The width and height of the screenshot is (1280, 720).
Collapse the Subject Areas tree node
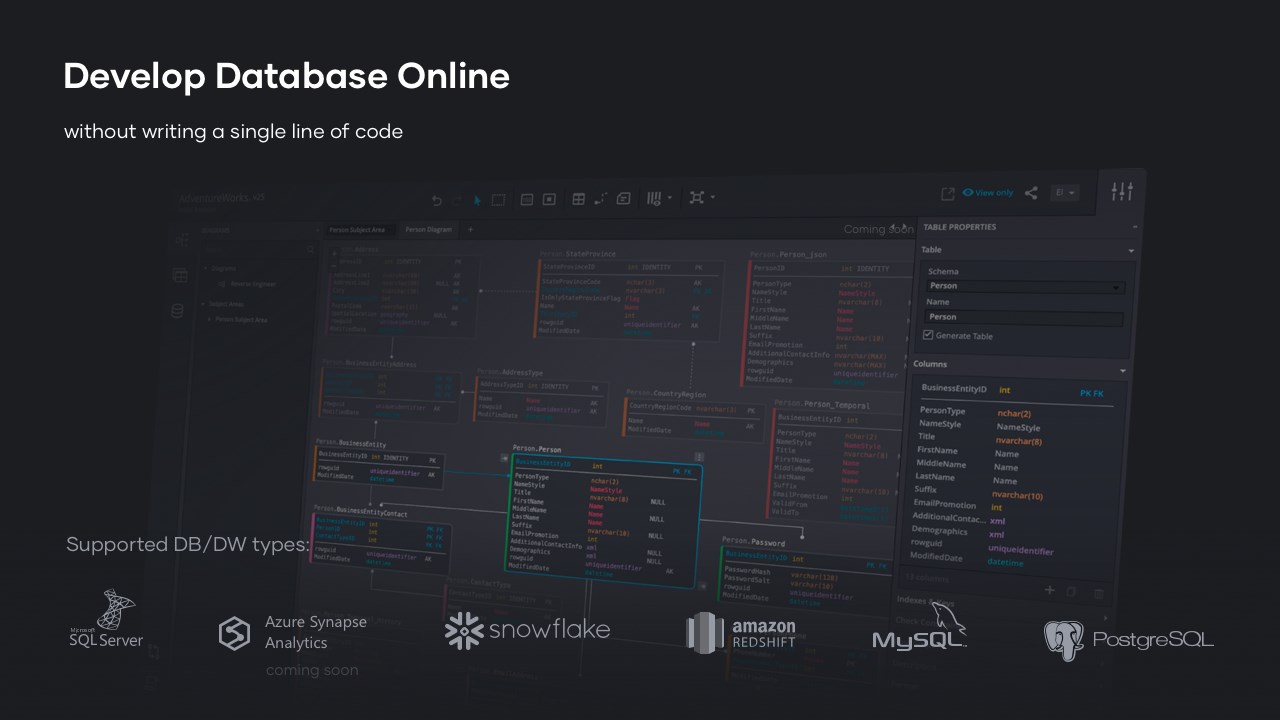coord(201,303)
